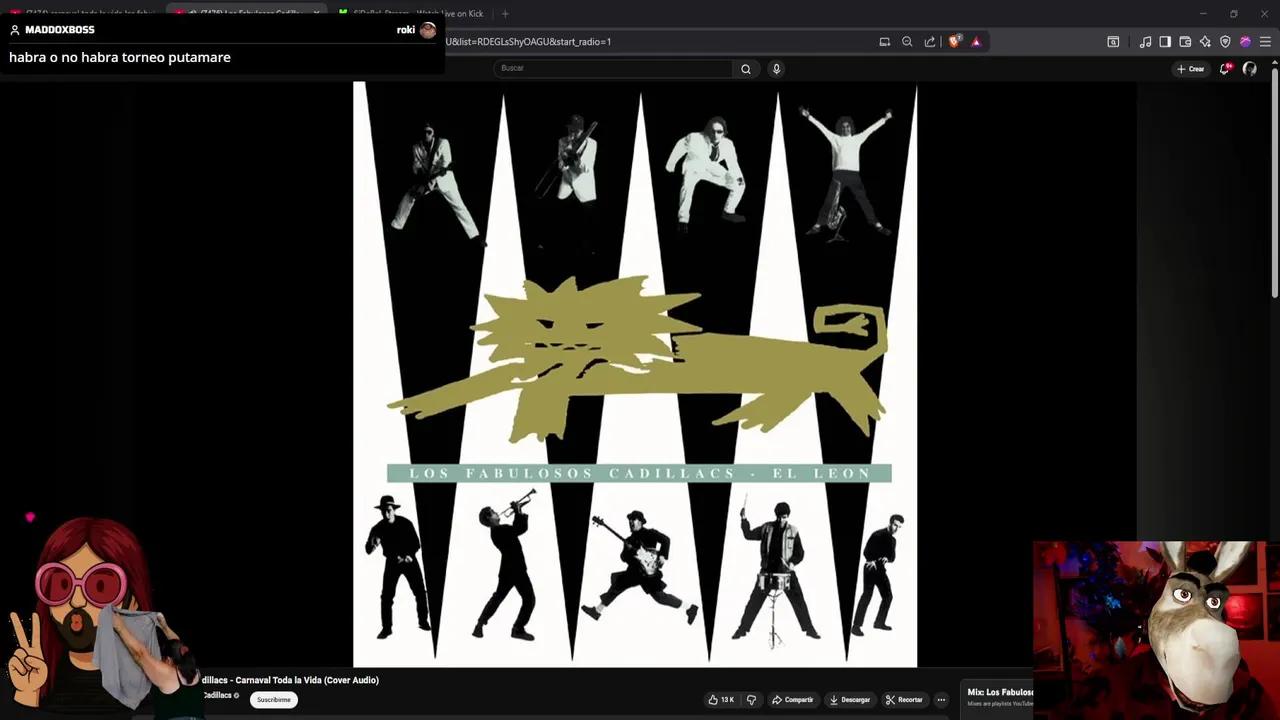Click the Suscribirme subscribe button
The width and height of the screenshot is (1280, 720).
273,700
